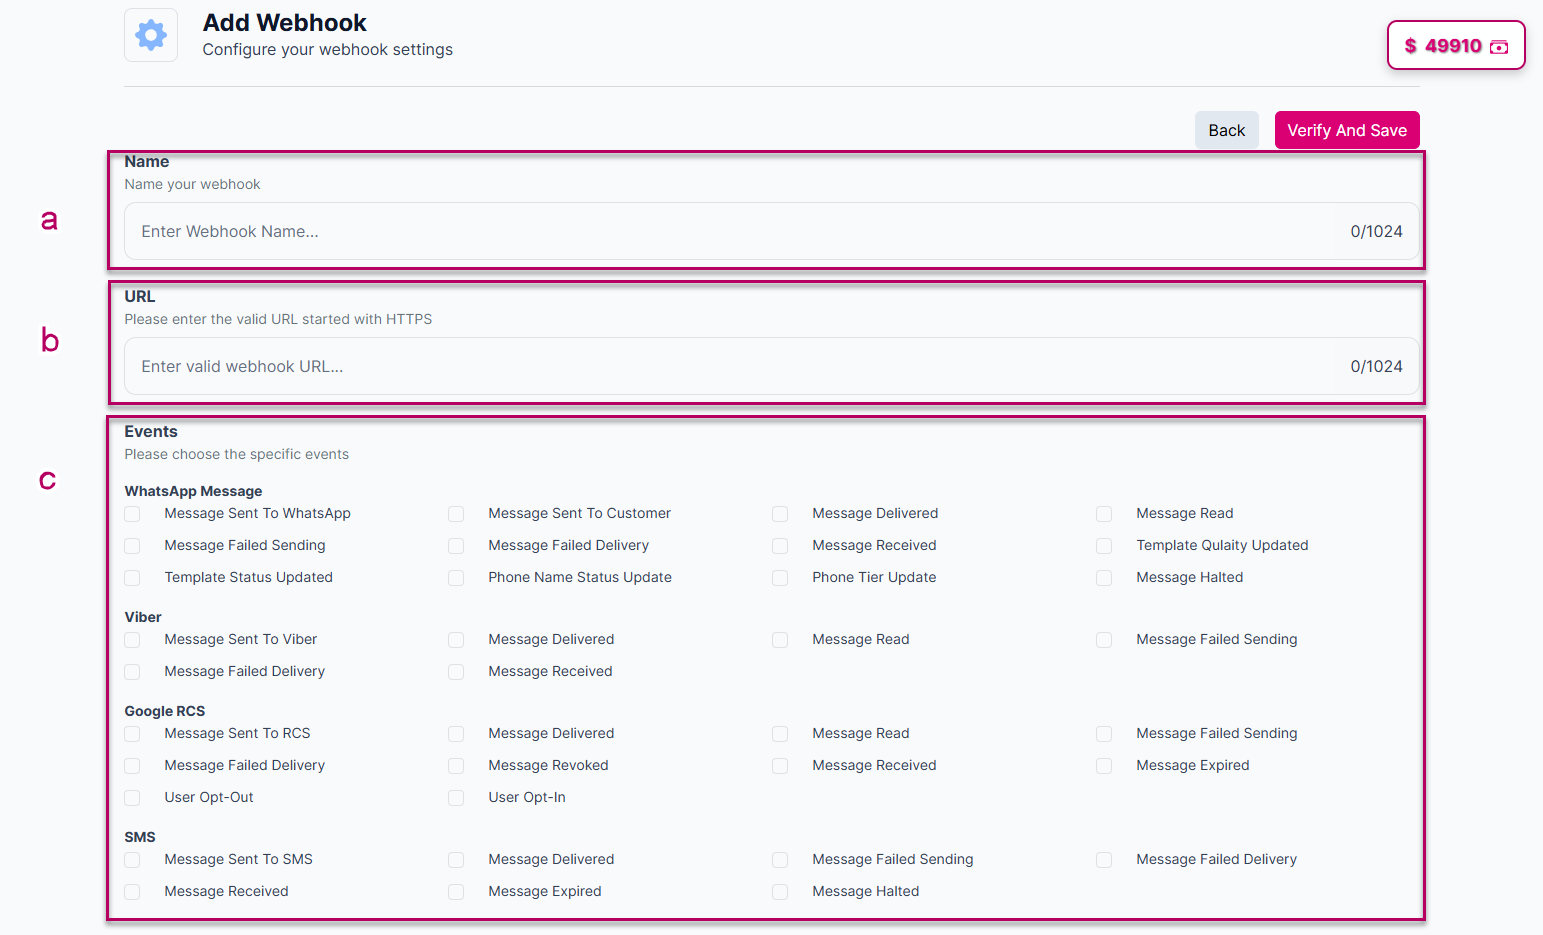
Task: Check SMS Message Received
Action: [x=132, y=892]
